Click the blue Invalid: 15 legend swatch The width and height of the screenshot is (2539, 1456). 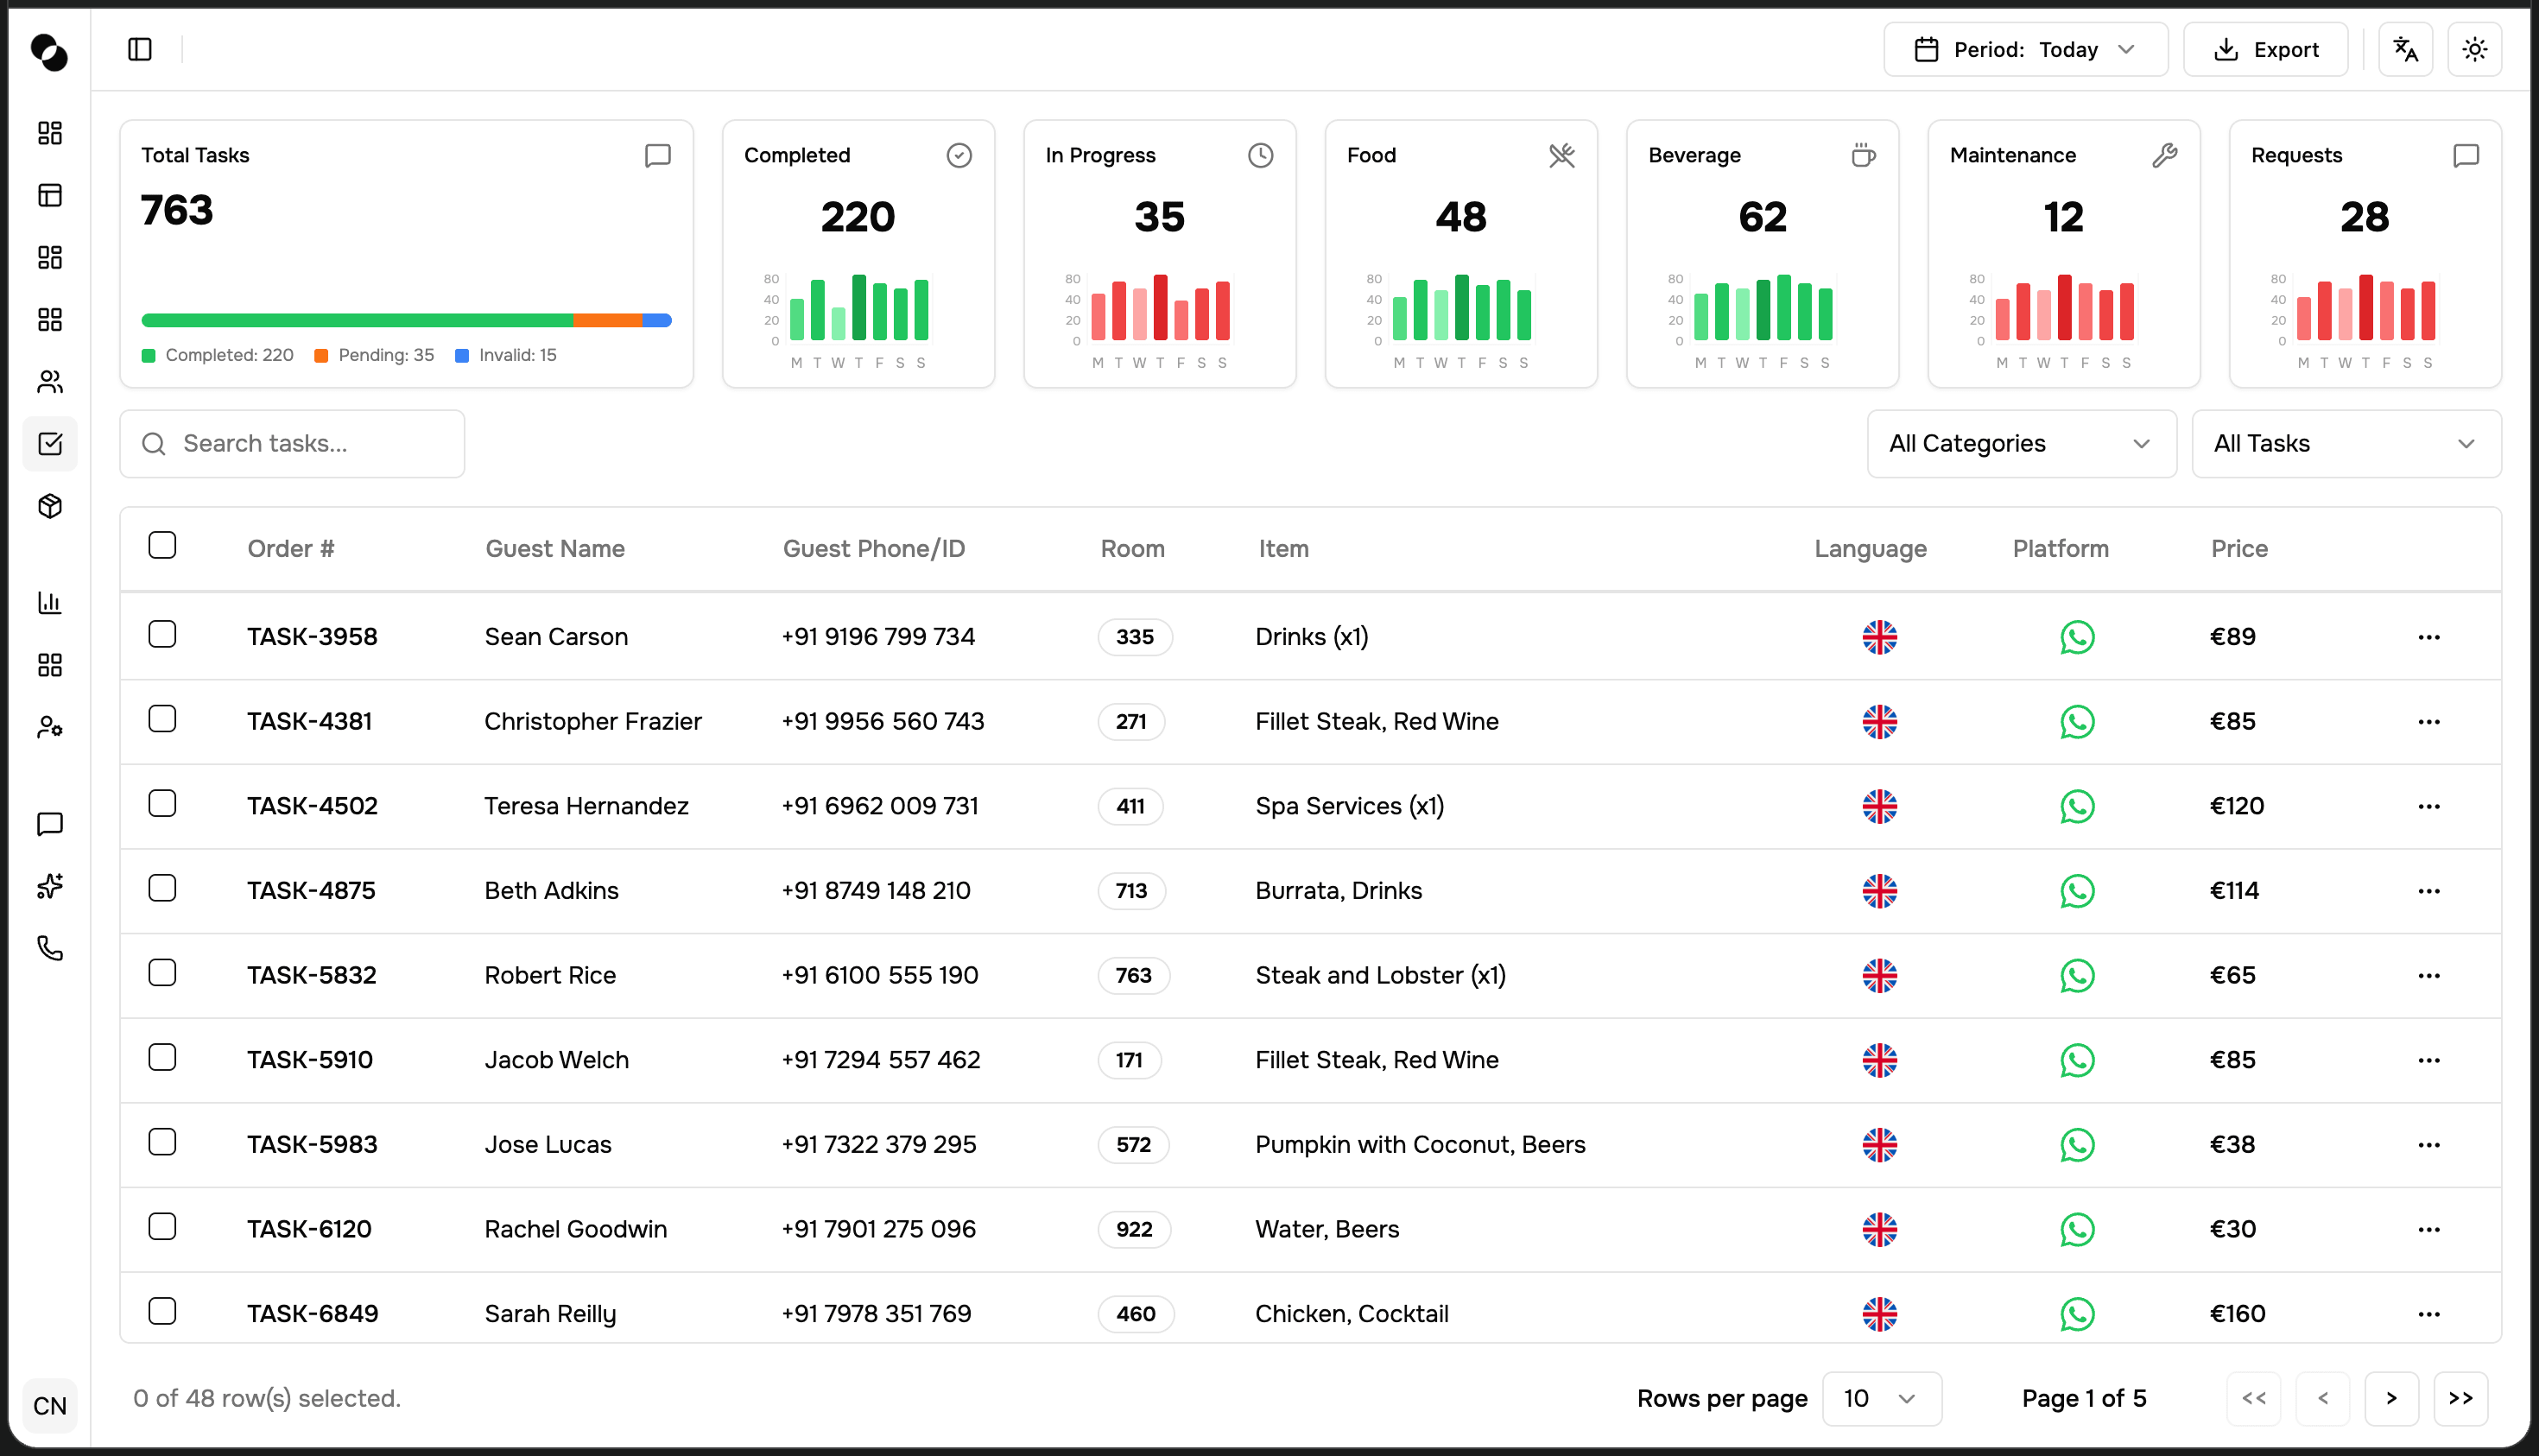[462, 356]
